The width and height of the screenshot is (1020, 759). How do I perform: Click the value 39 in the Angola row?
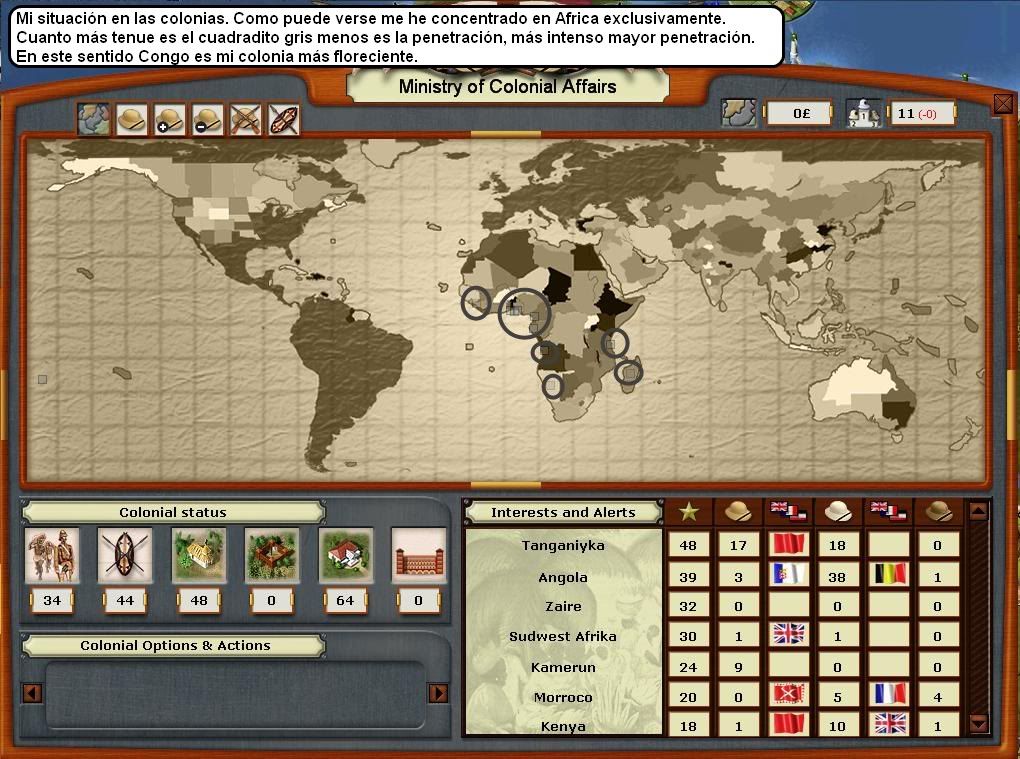(688, 577)
